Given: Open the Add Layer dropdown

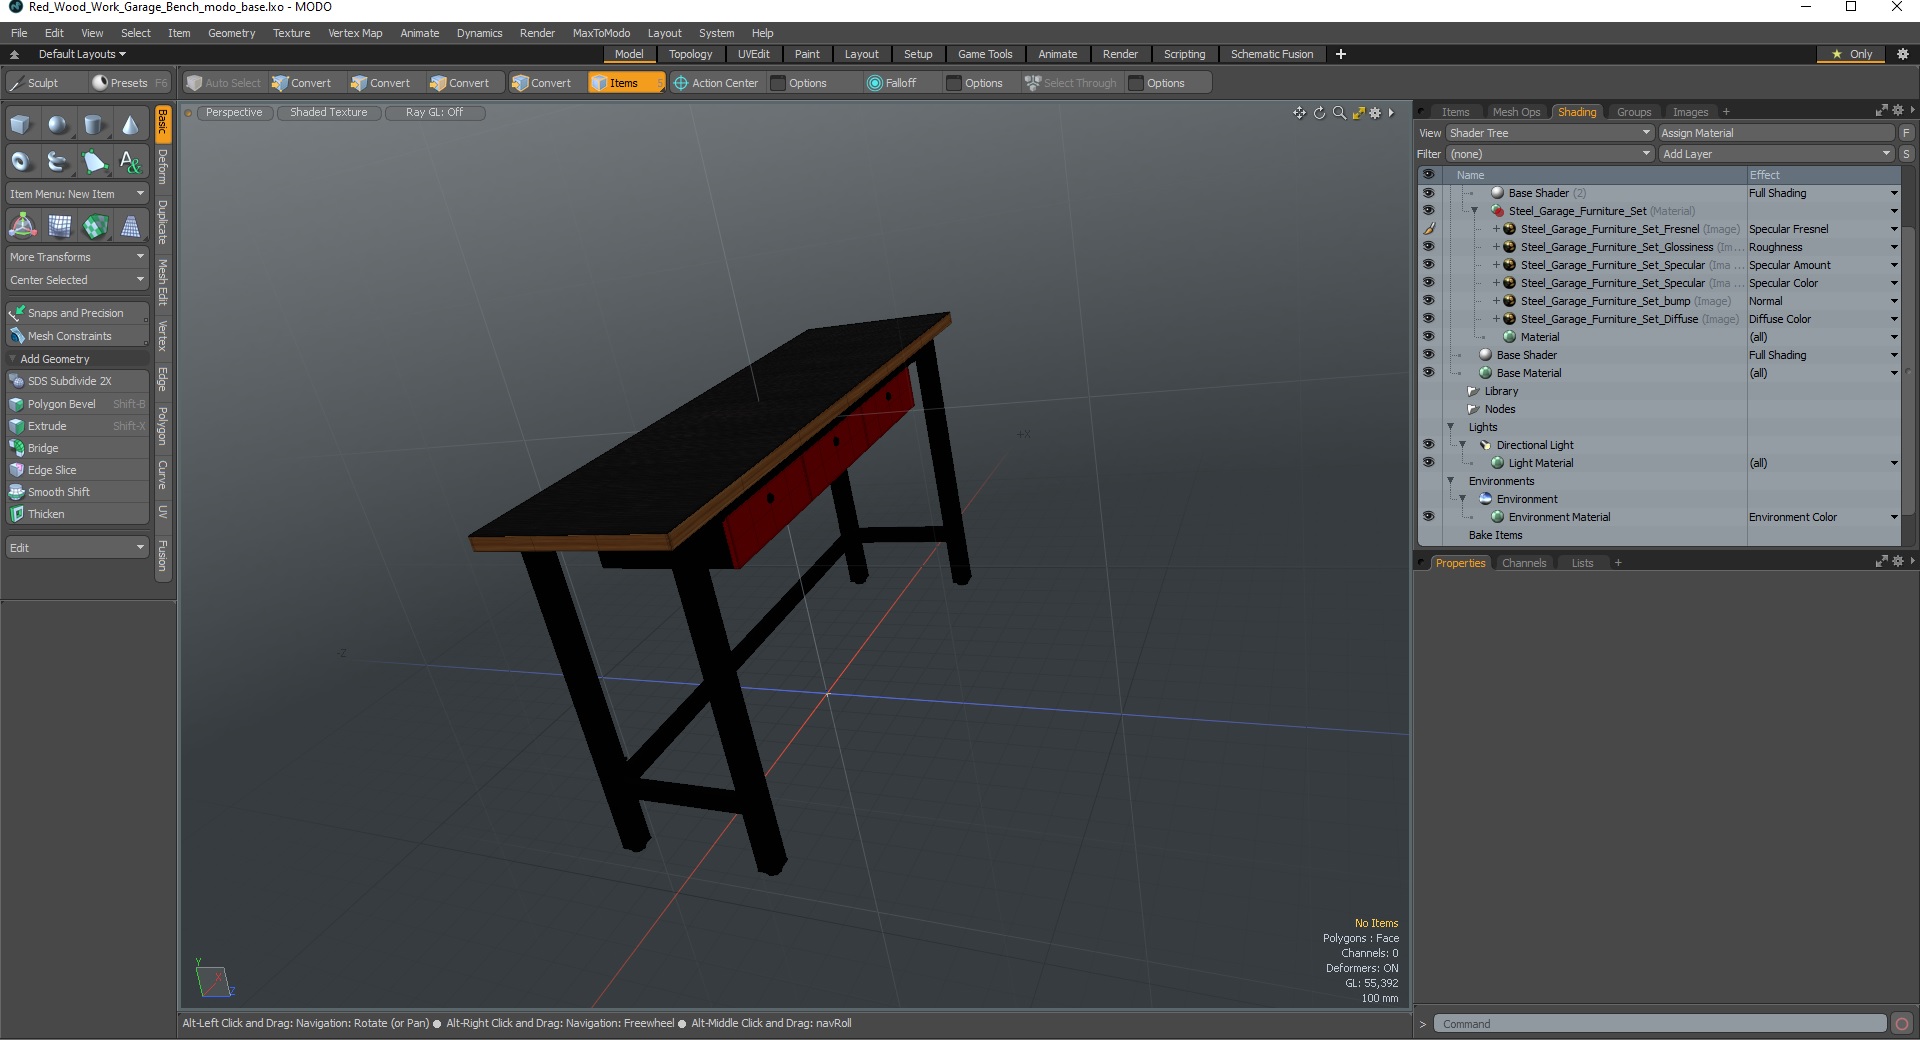Looking at the screenshot, I should coord(1776,154).
